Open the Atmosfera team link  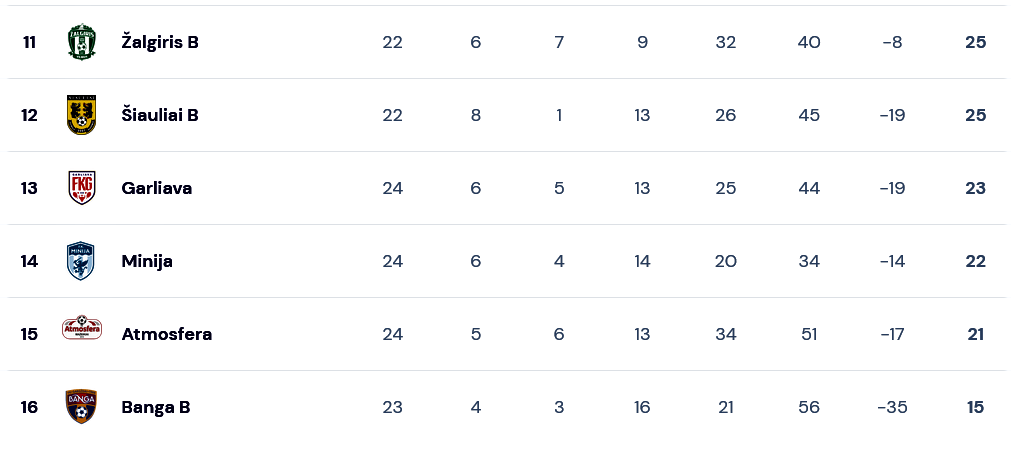pyautogui.click(x=166, y=334)
